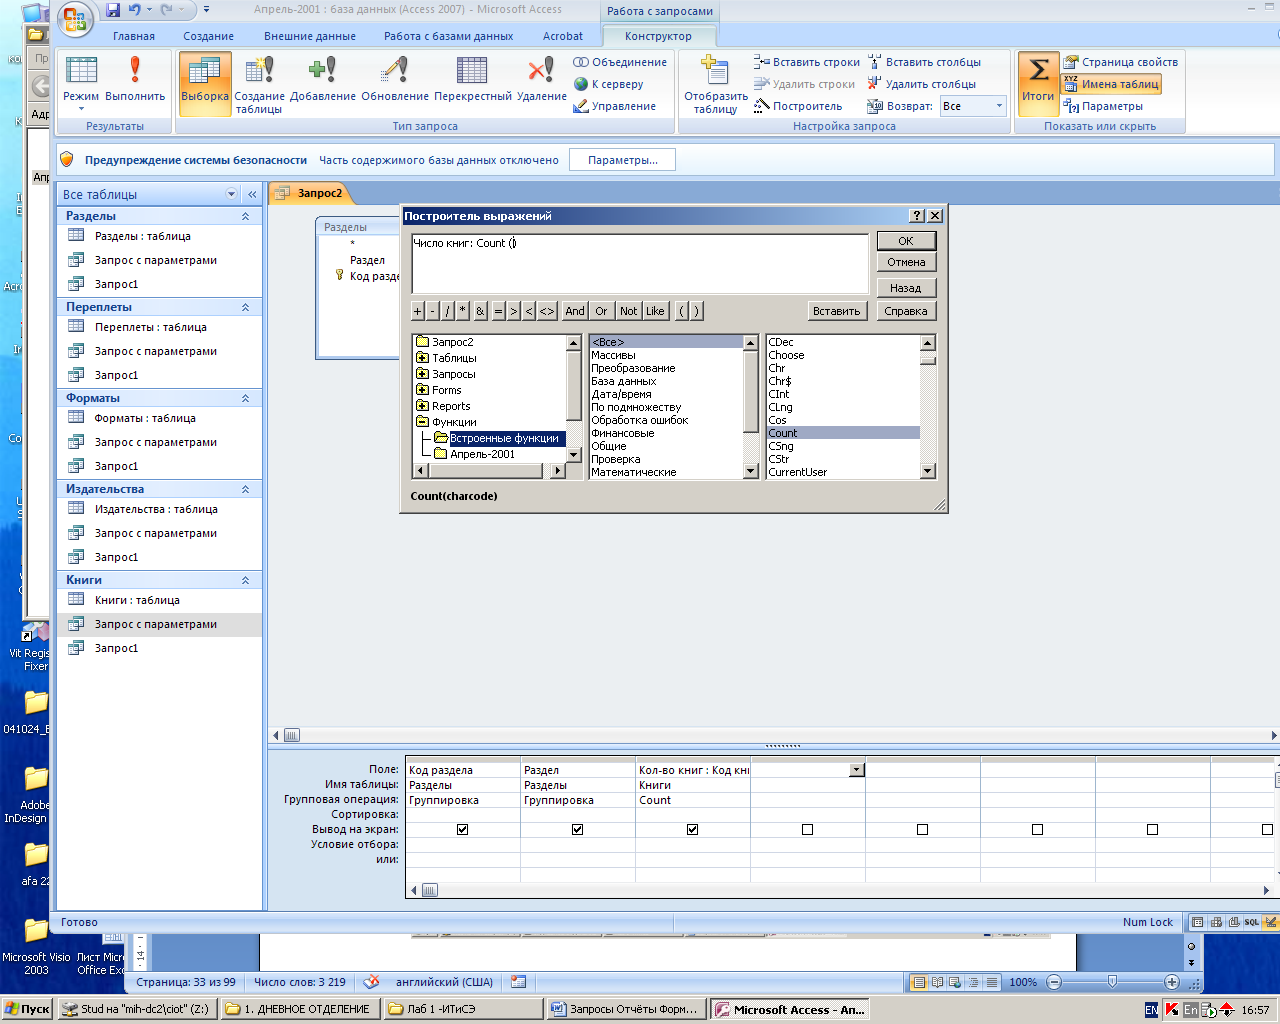This screenshot has width=1280, height=1024.
Task: Click К серверу option
Action: (x=608, y=84)
